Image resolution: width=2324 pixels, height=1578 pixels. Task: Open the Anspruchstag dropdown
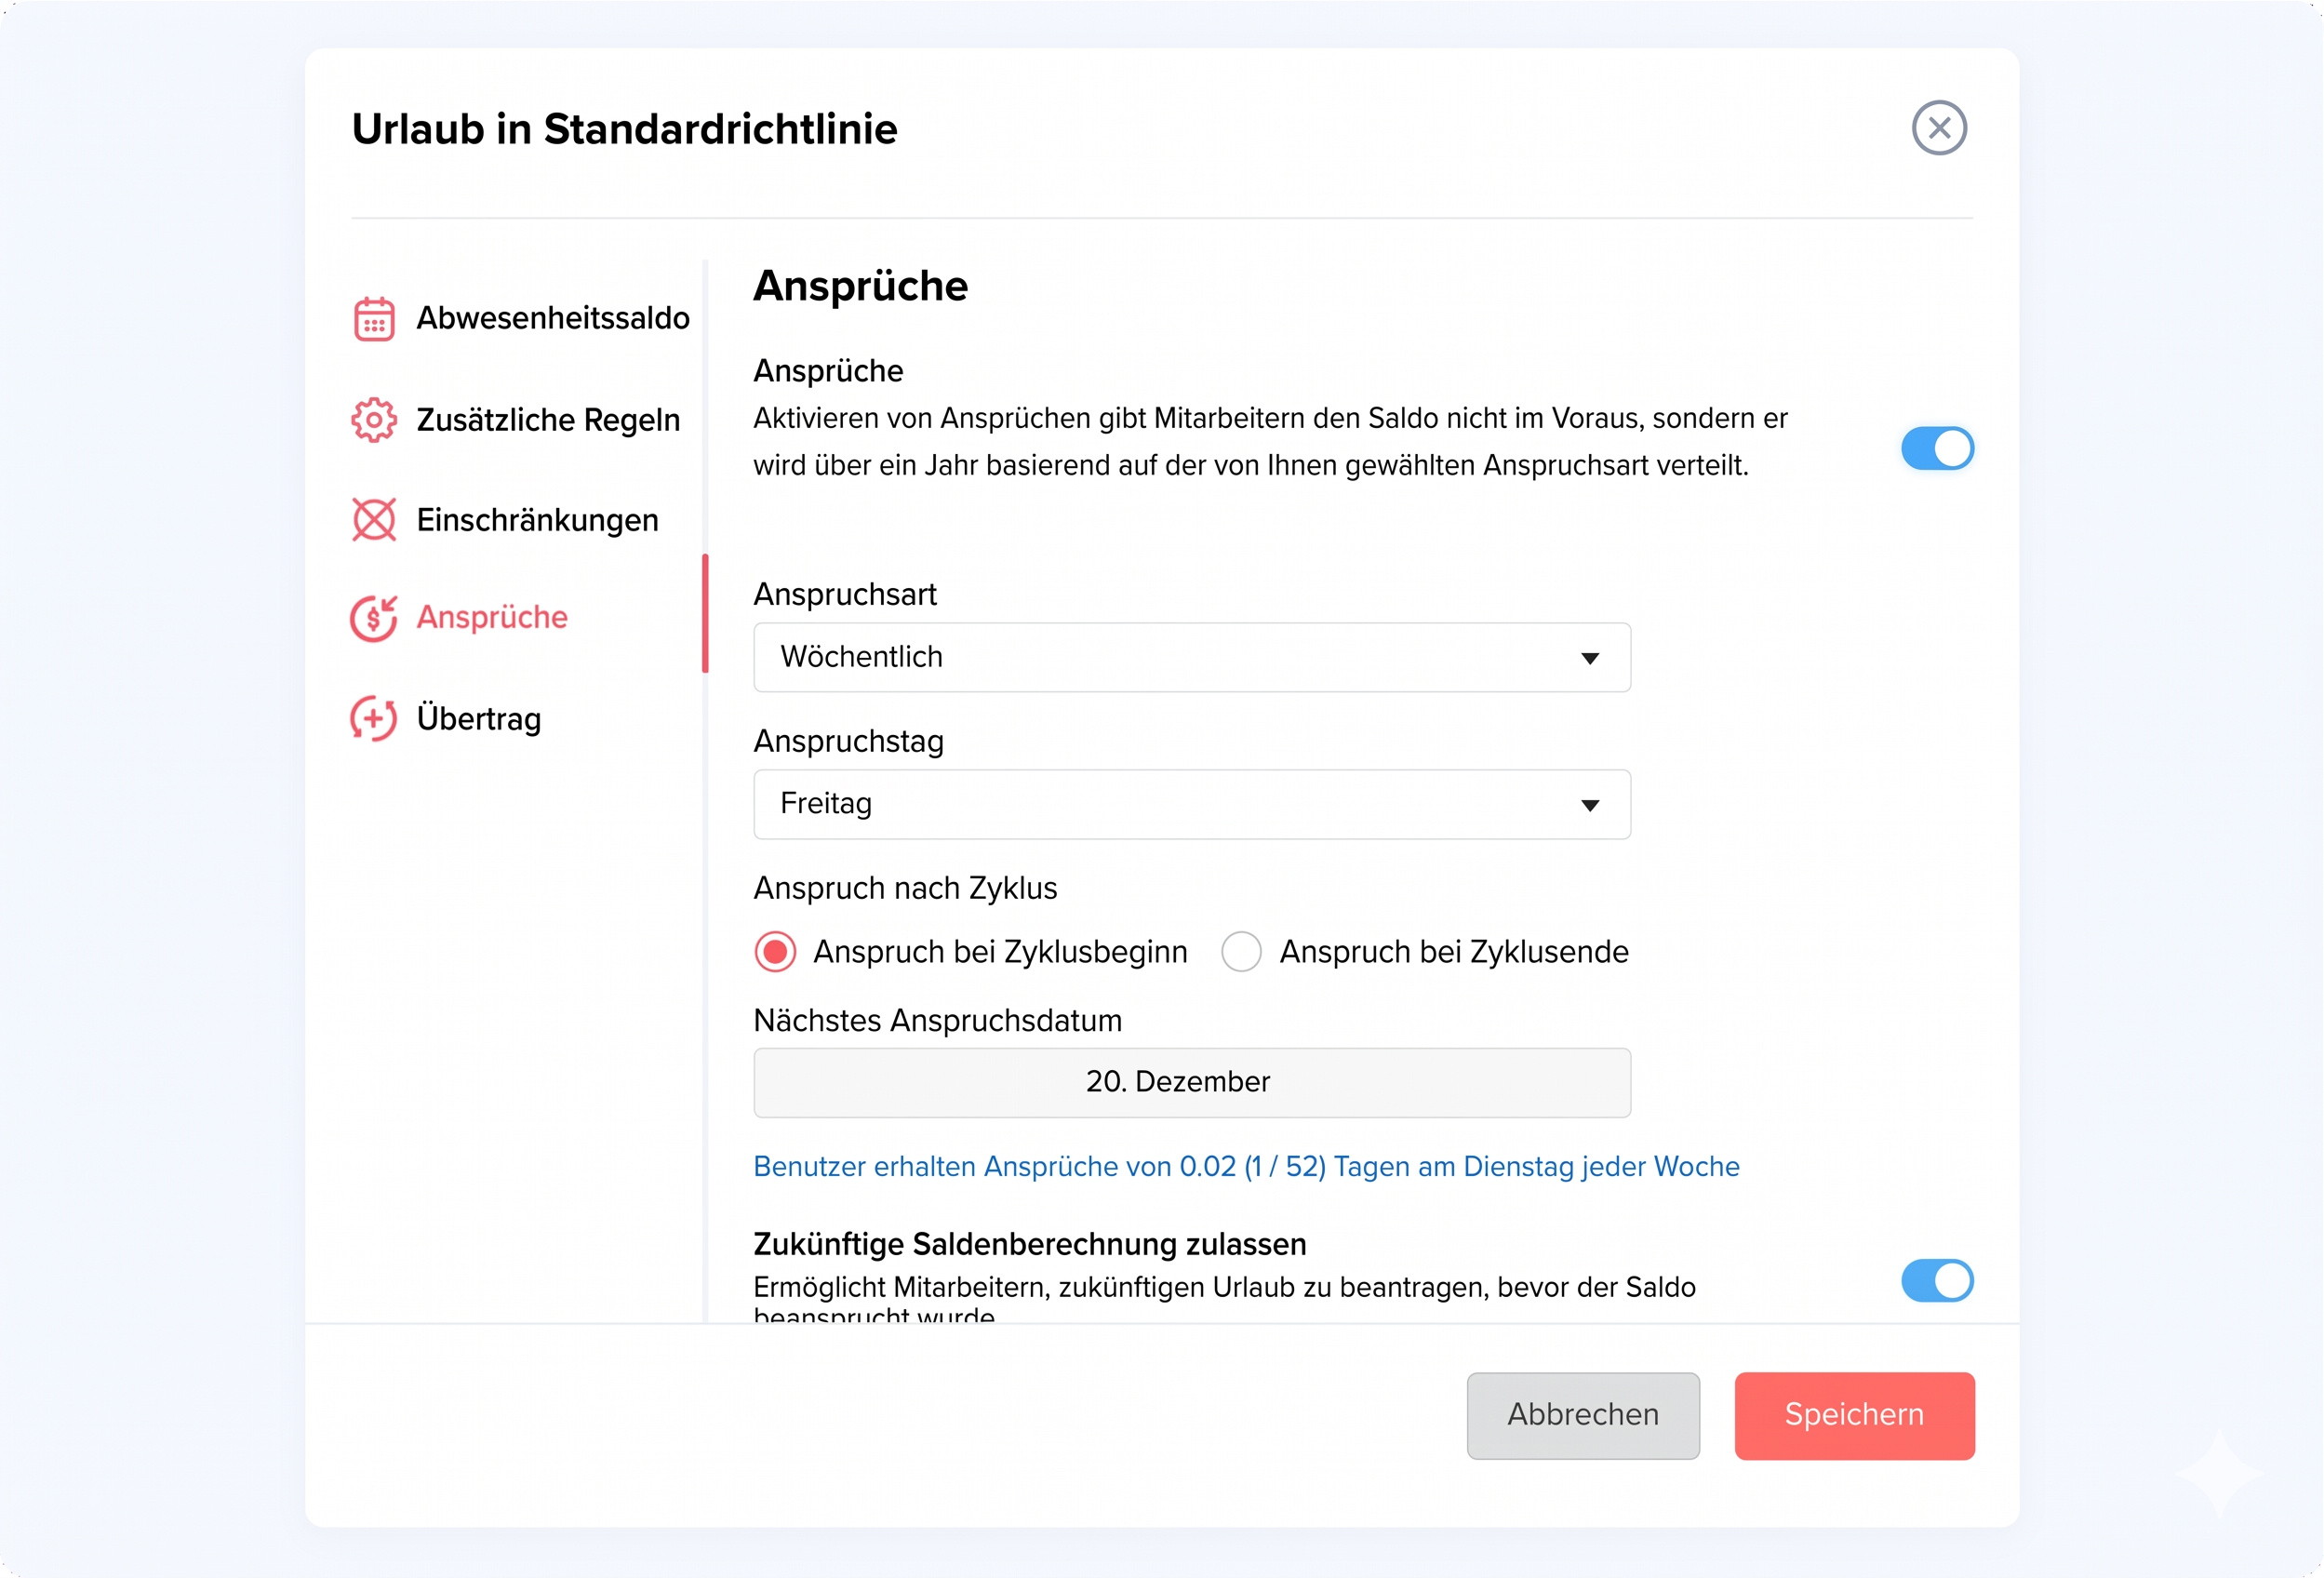point(1190,805)
